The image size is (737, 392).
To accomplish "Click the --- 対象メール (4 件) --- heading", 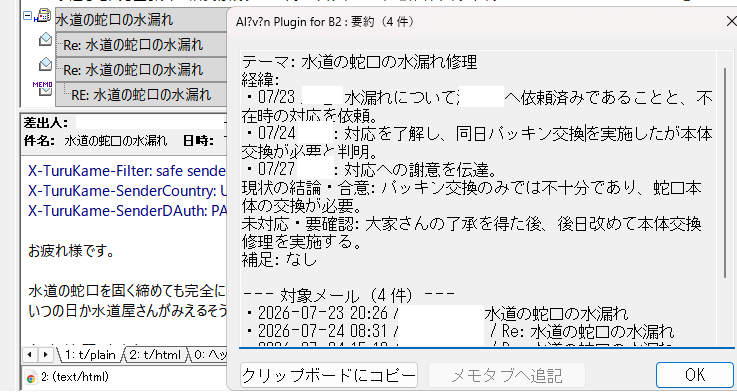I will 348,296.
